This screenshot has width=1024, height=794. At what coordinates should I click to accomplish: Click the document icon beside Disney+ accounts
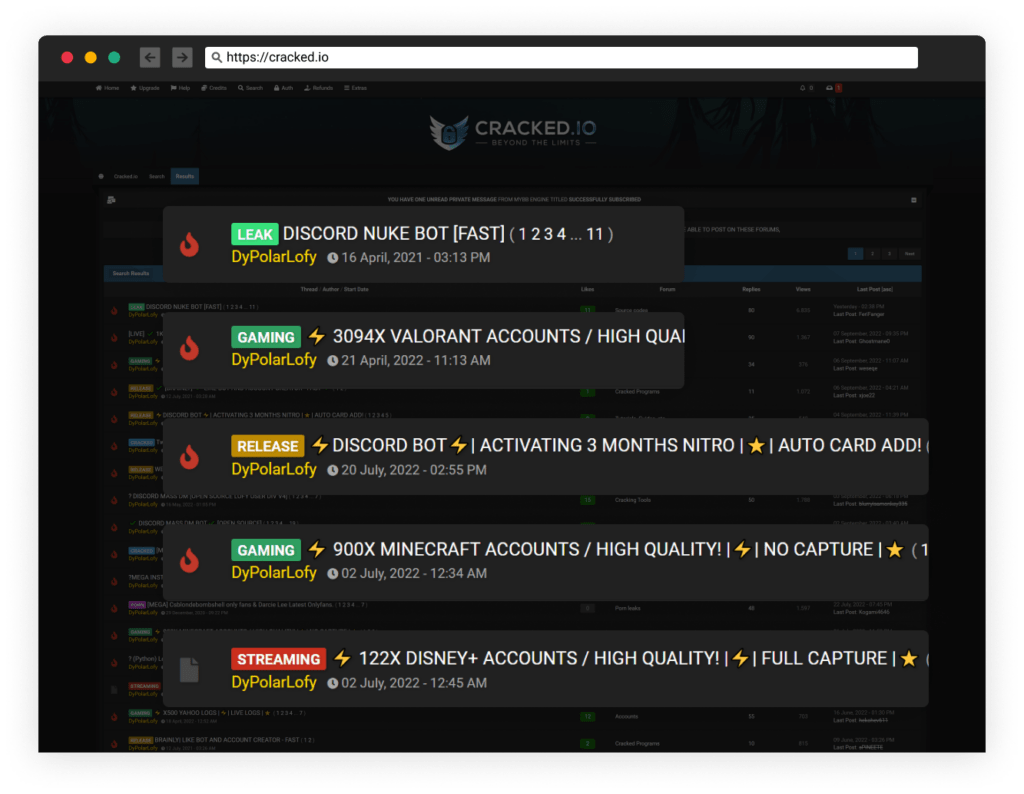pos(189,669)
